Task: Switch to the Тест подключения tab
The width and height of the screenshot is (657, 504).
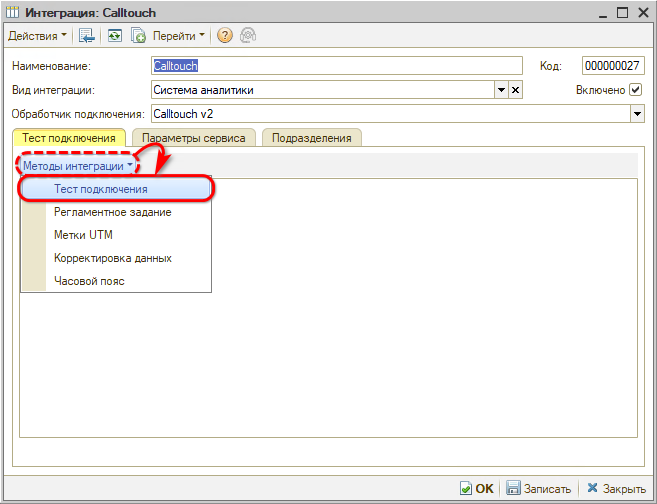Action: tap(69, 138)
